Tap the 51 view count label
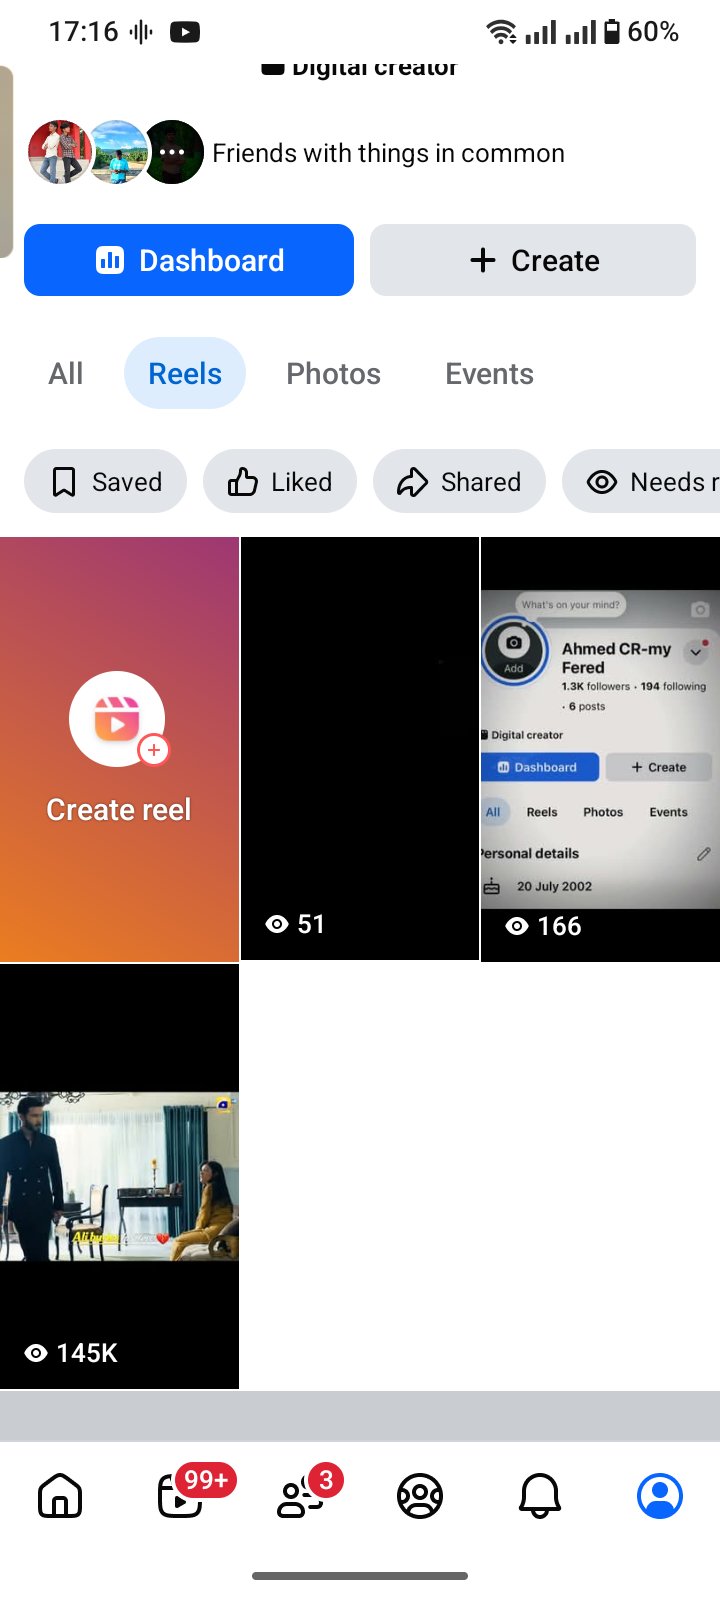 (295, 924)
